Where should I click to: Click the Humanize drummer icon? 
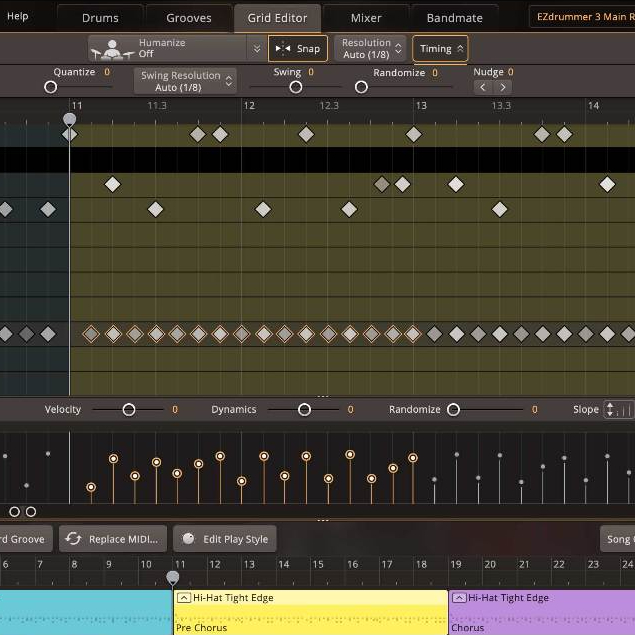point(113,49)
